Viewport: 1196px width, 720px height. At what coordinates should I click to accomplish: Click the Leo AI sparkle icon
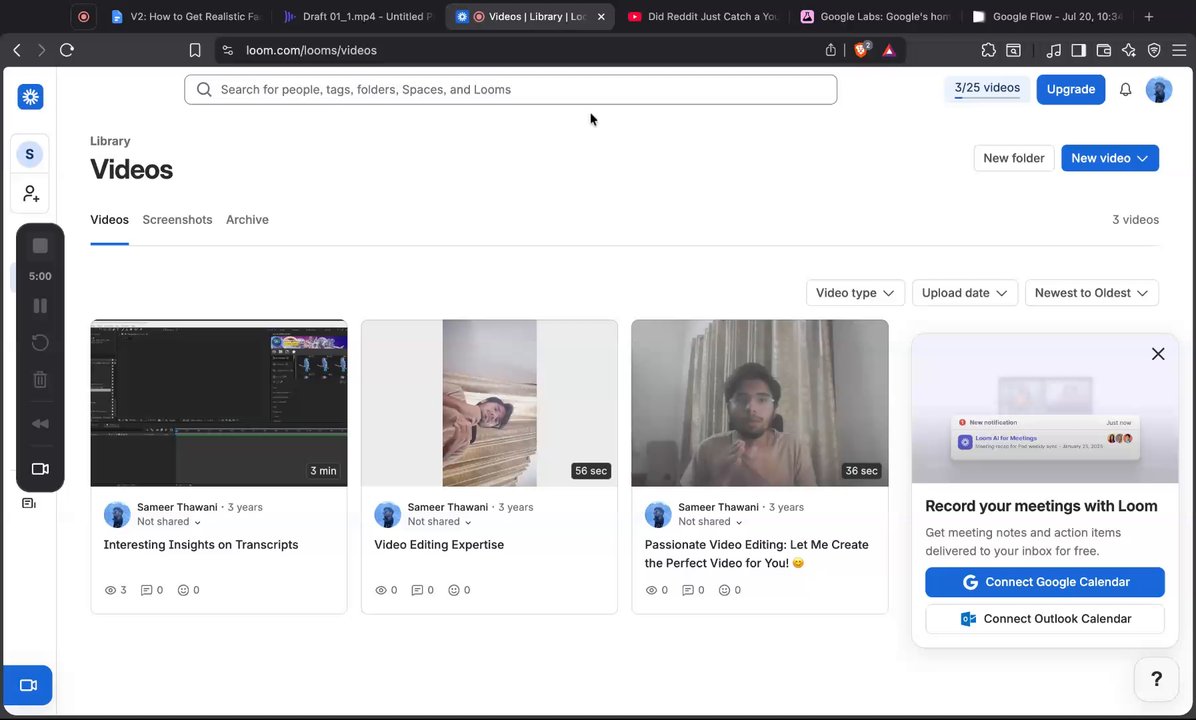point(1129,50)
